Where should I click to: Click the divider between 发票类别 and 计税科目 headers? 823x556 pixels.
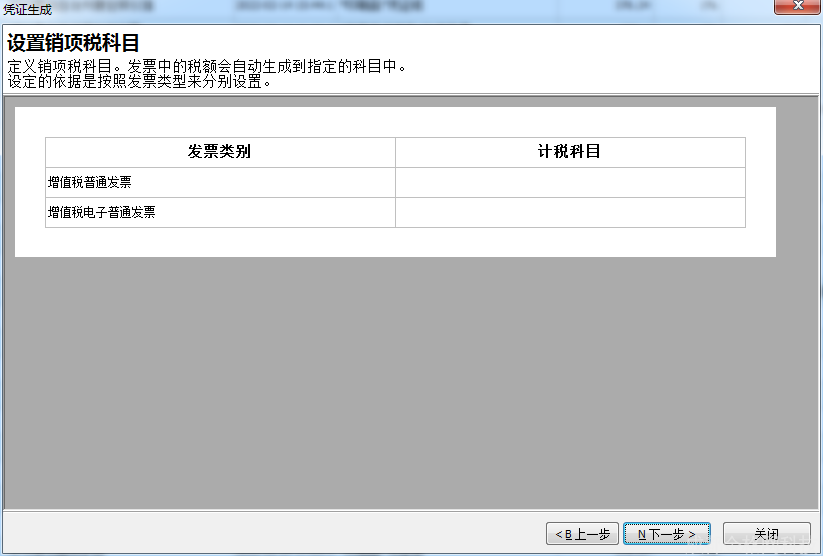coord(395,152)
